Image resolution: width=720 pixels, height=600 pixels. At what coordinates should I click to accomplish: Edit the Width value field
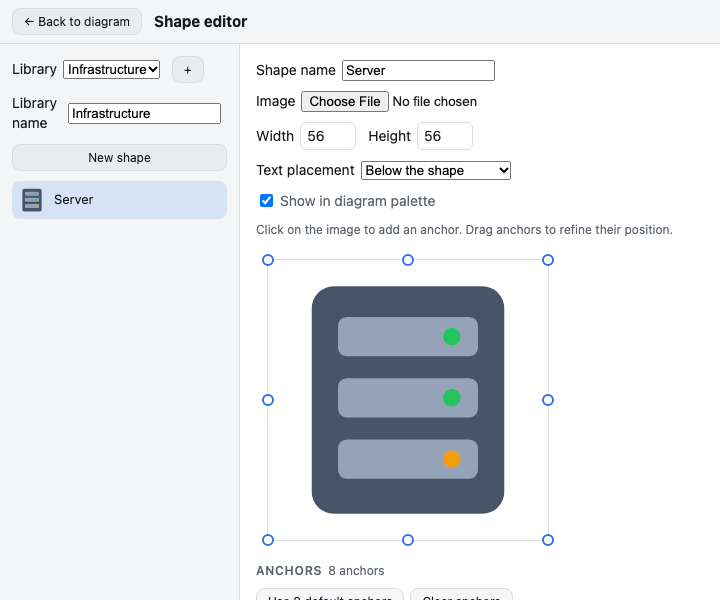328,136
